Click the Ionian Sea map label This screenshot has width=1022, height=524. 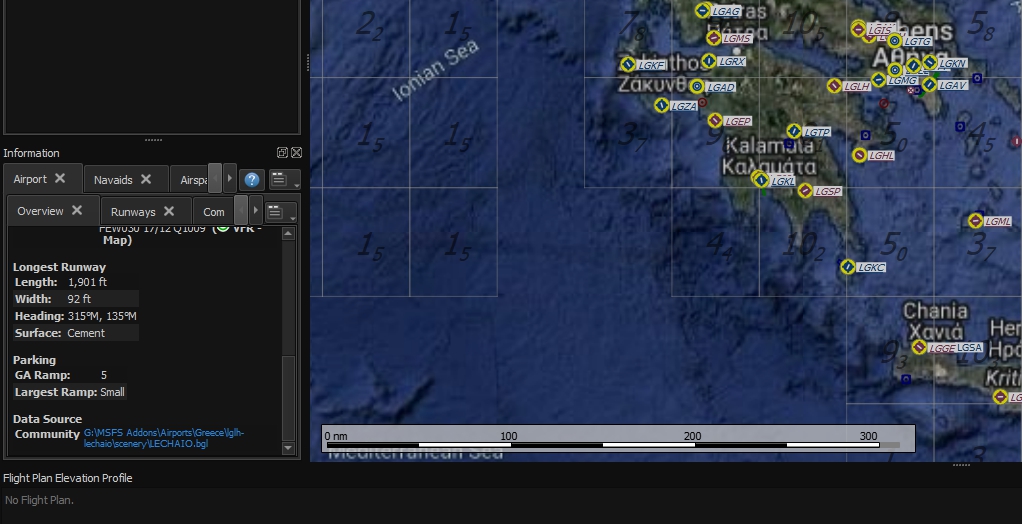click(437, 68)
